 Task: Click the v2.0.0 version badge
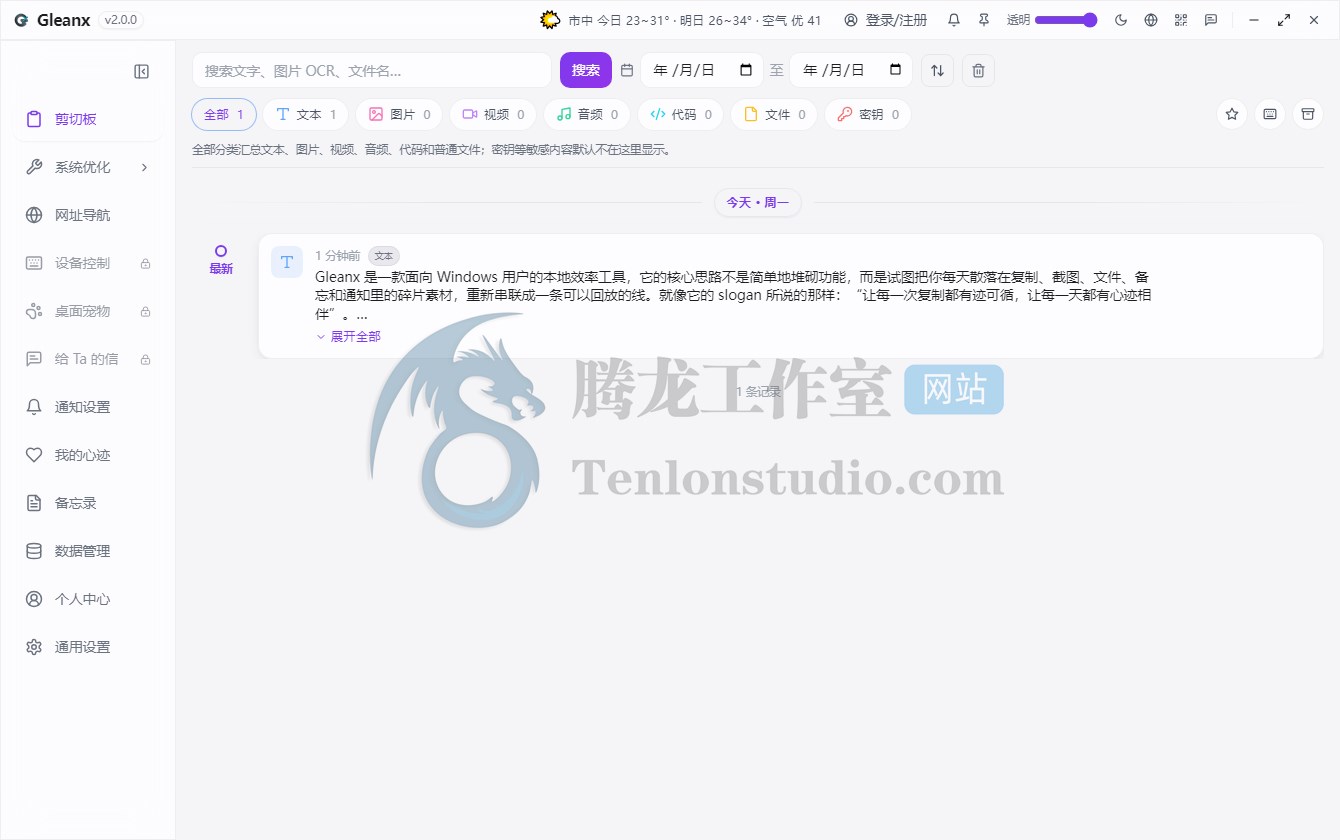tap(121, 20)
